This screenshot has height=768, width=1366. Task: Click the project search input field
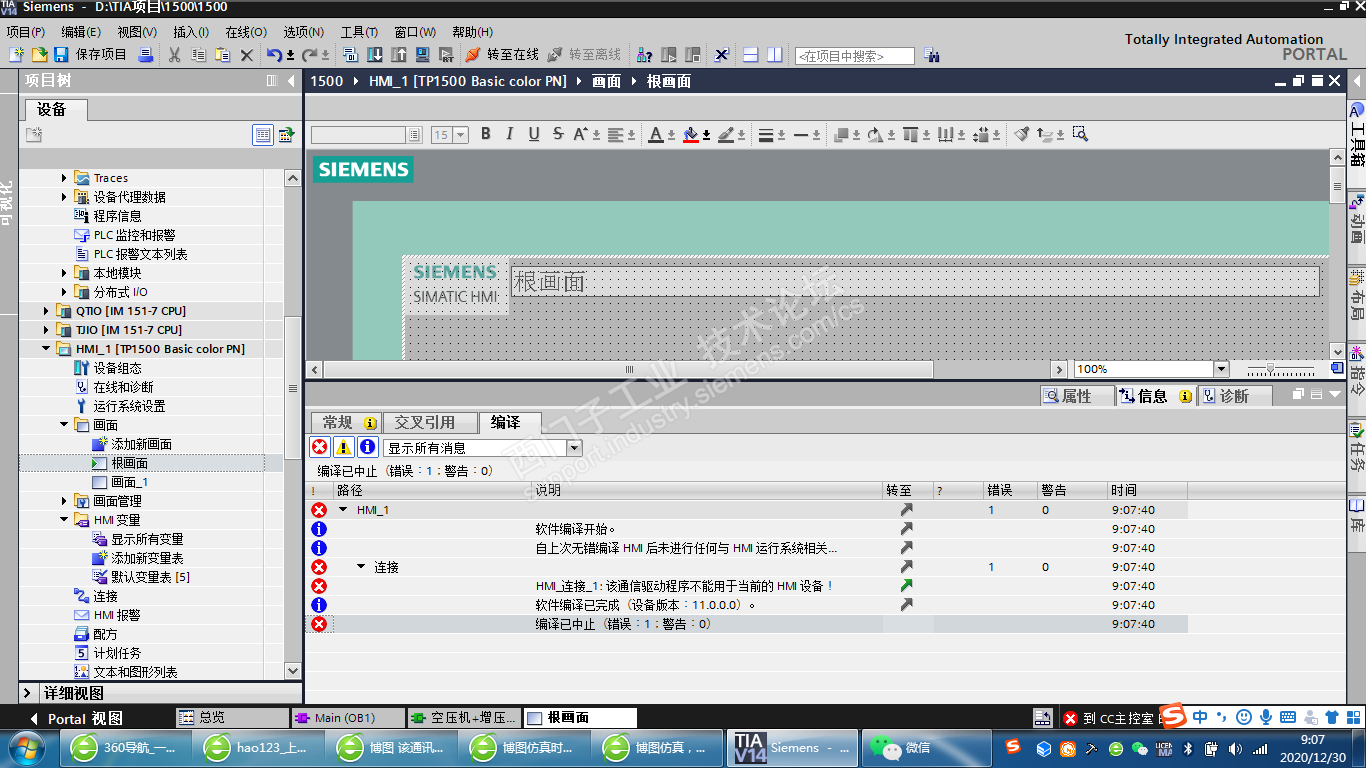click(x=855, y=56)
